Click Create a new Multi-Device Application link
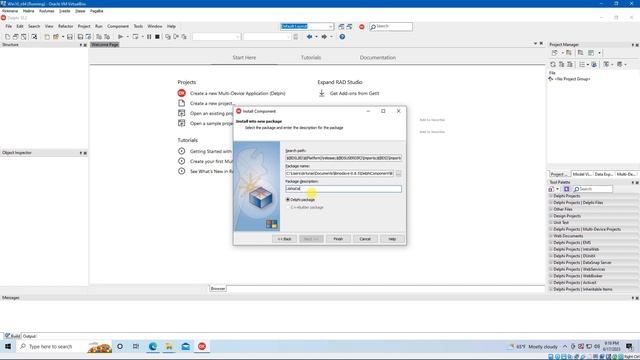The height and width of the screenshot is (360, 640). [238, 93]
